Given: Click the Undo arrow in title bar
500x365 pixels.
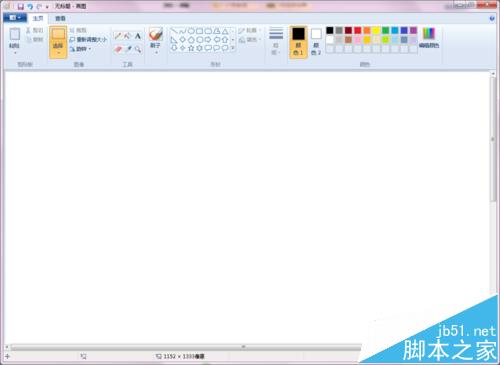Looking at the screenshot, I should pyautogui.click(x=30, y=6).
